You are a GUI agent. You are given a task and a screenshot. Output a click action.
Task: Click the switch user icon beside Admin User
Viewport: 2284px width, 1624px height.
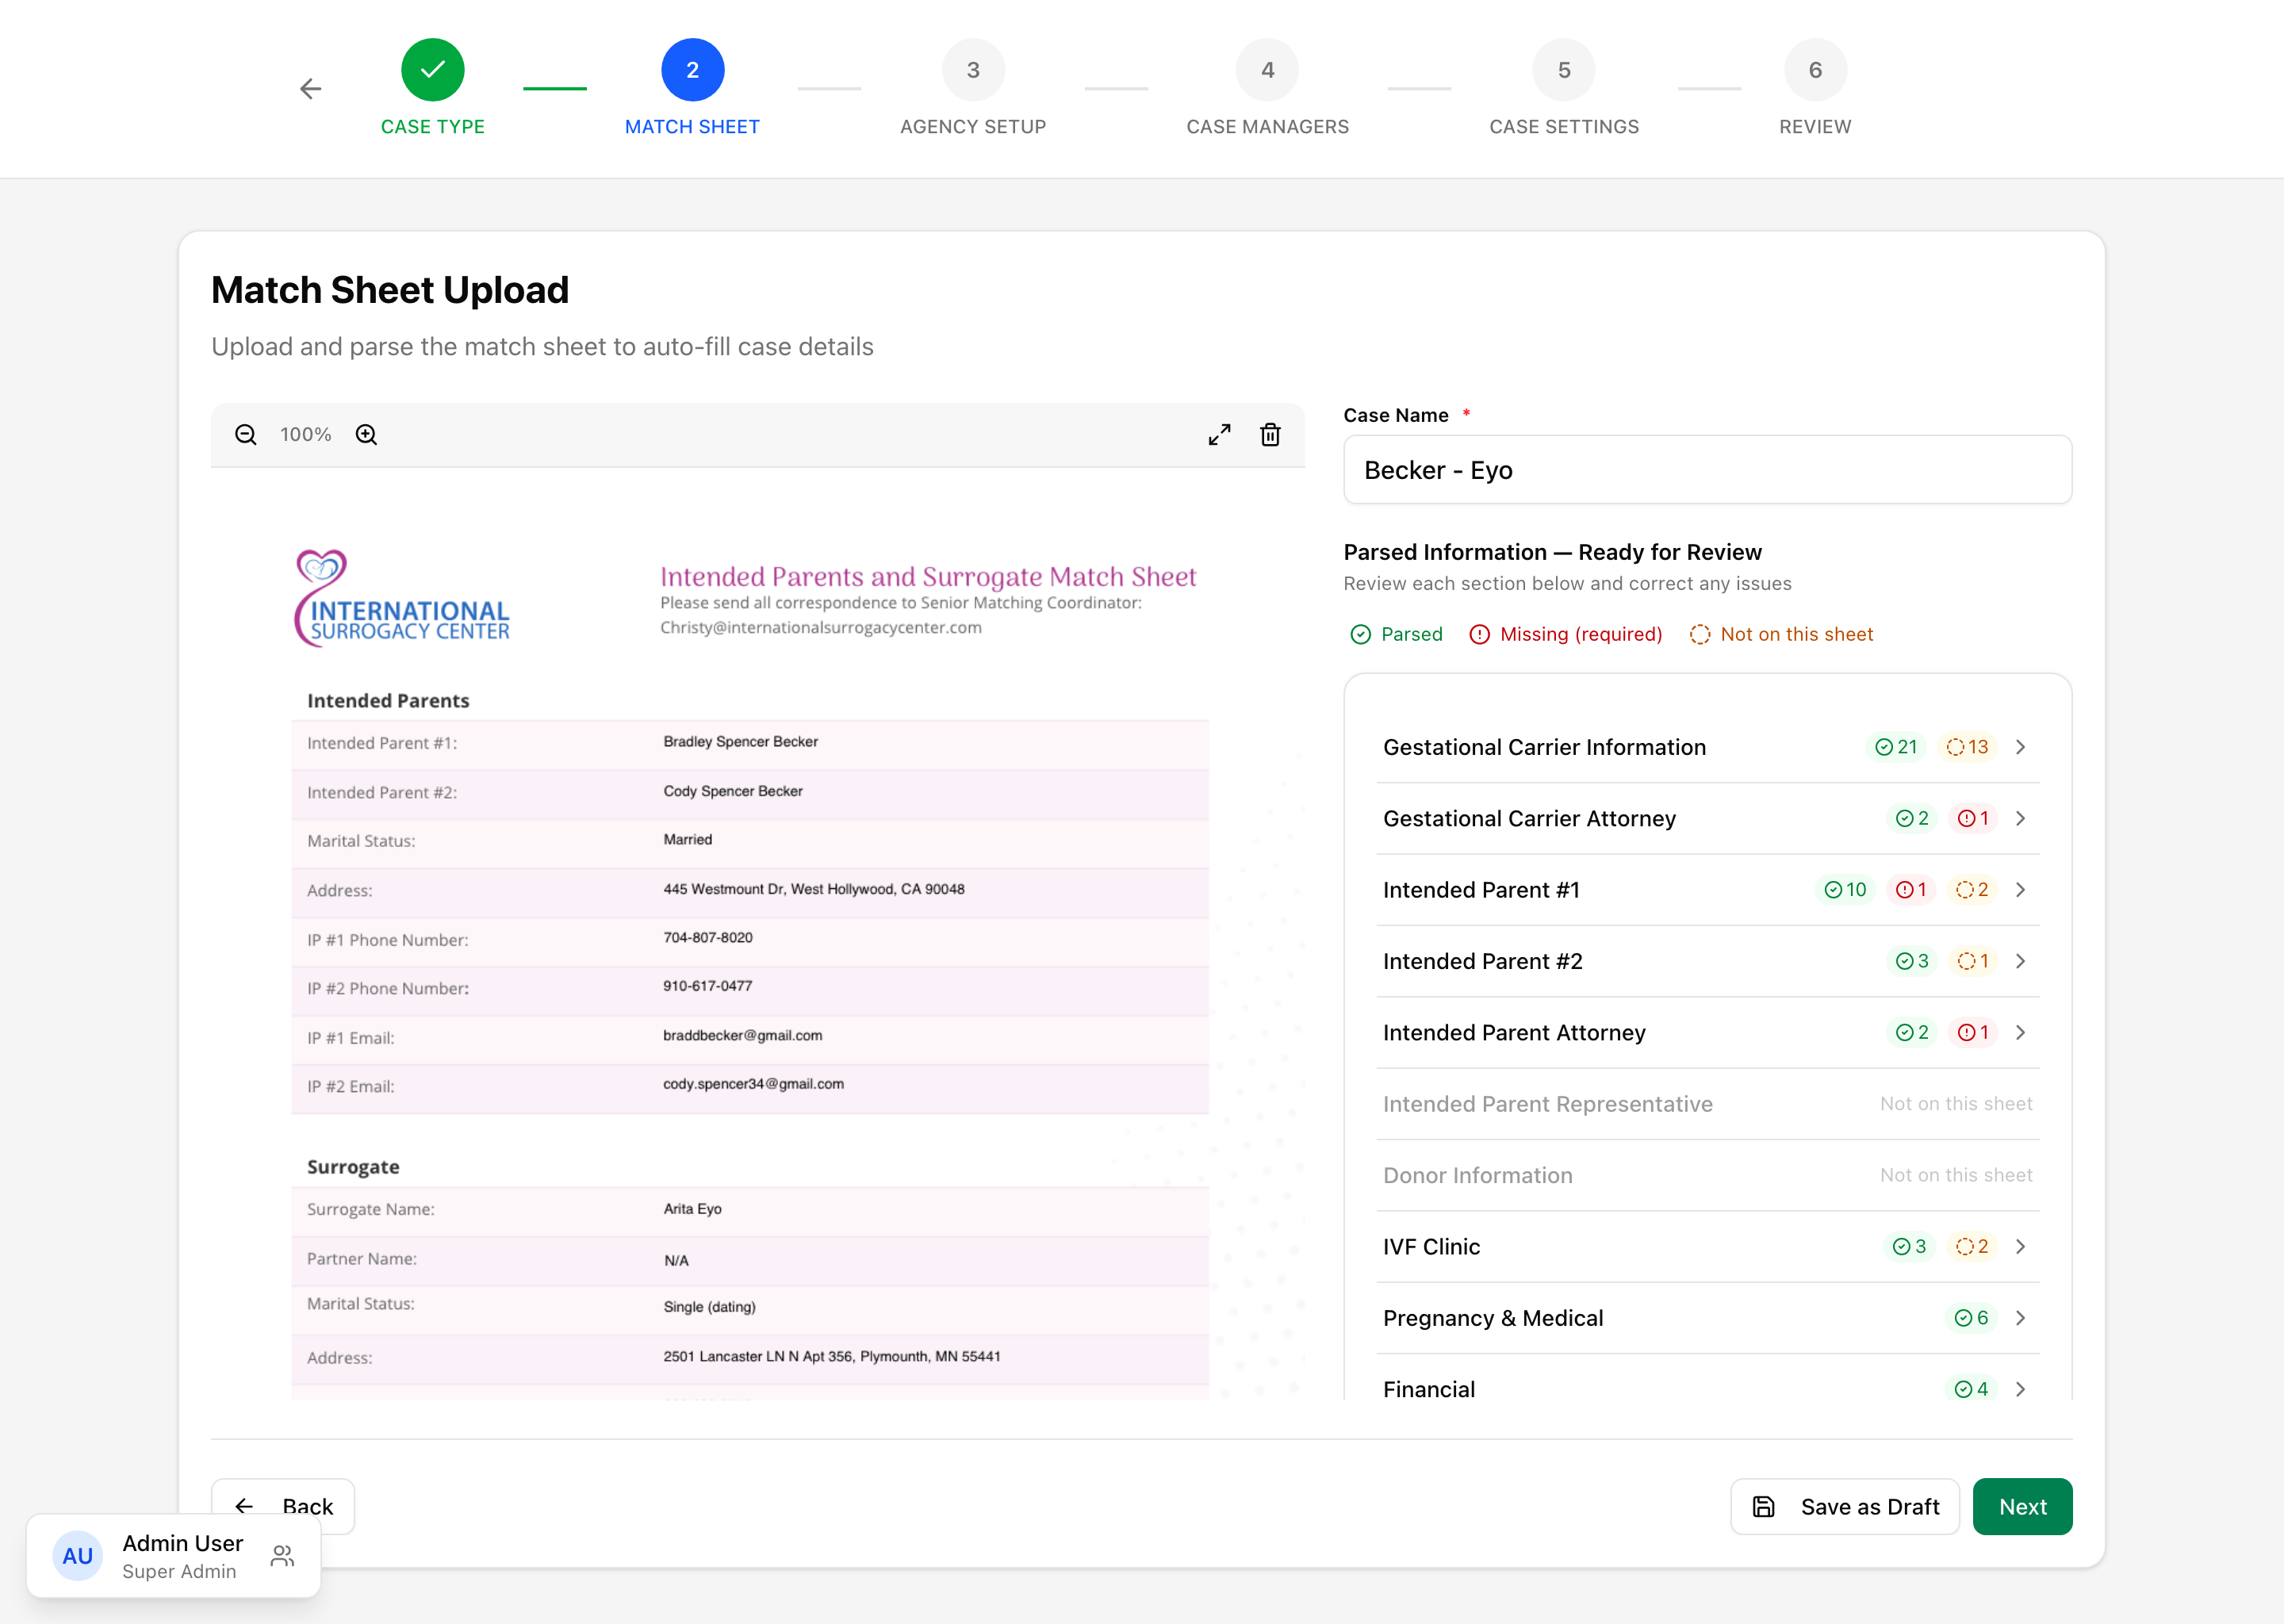283,1556
